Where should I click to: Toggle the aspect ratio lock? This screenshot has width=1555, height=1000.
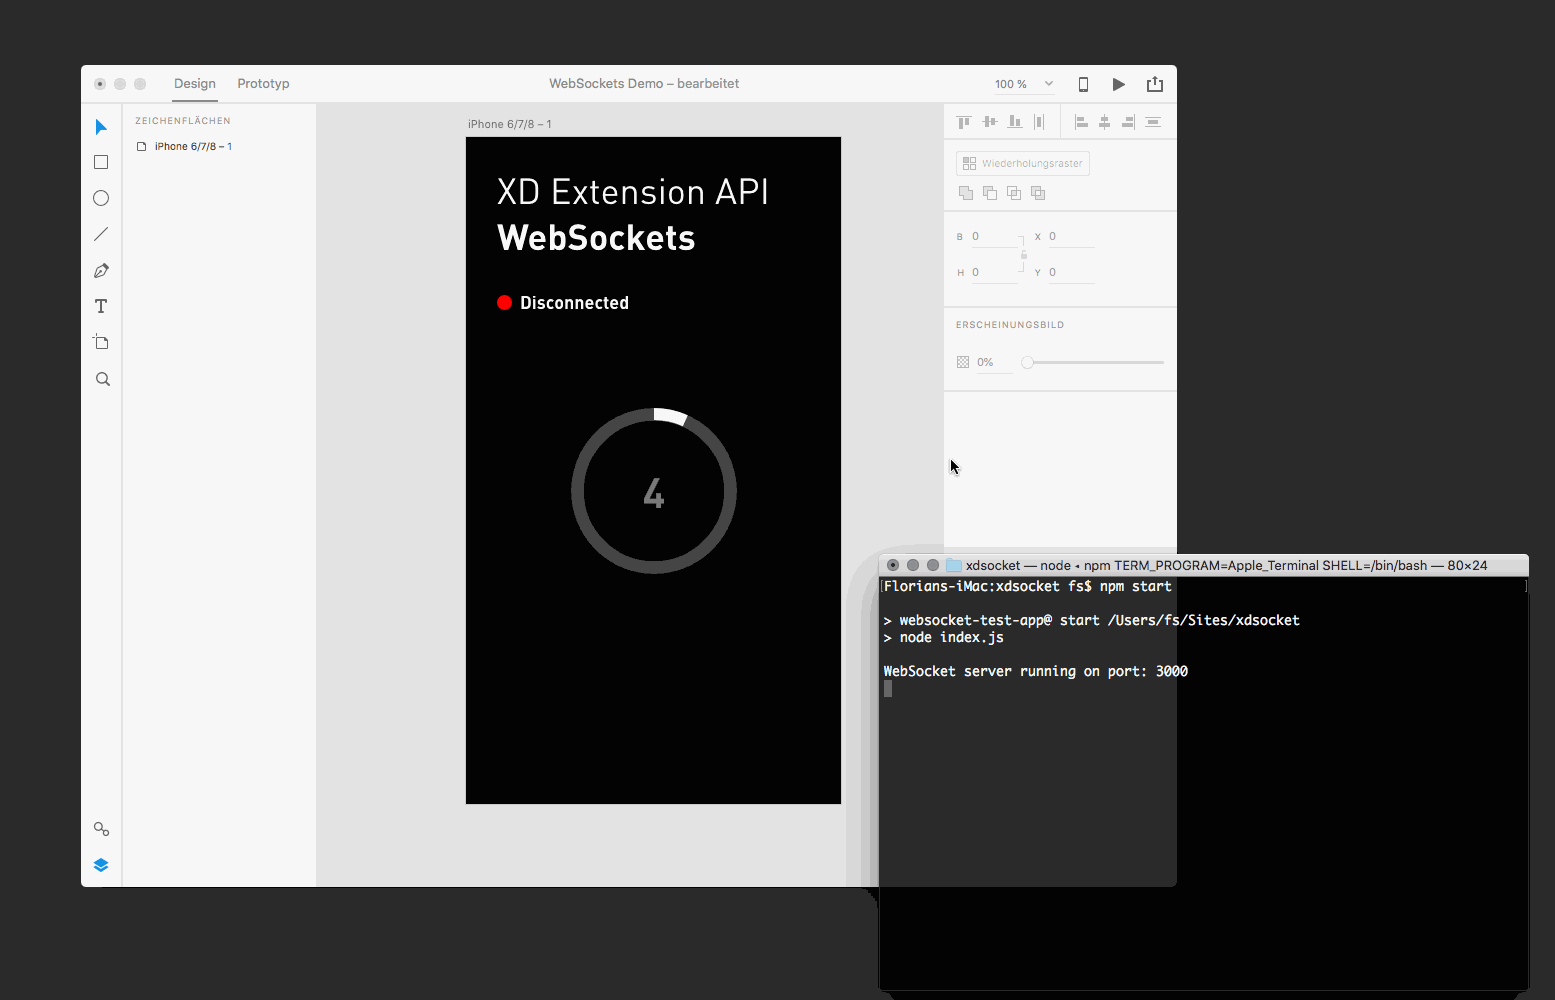1023,255
